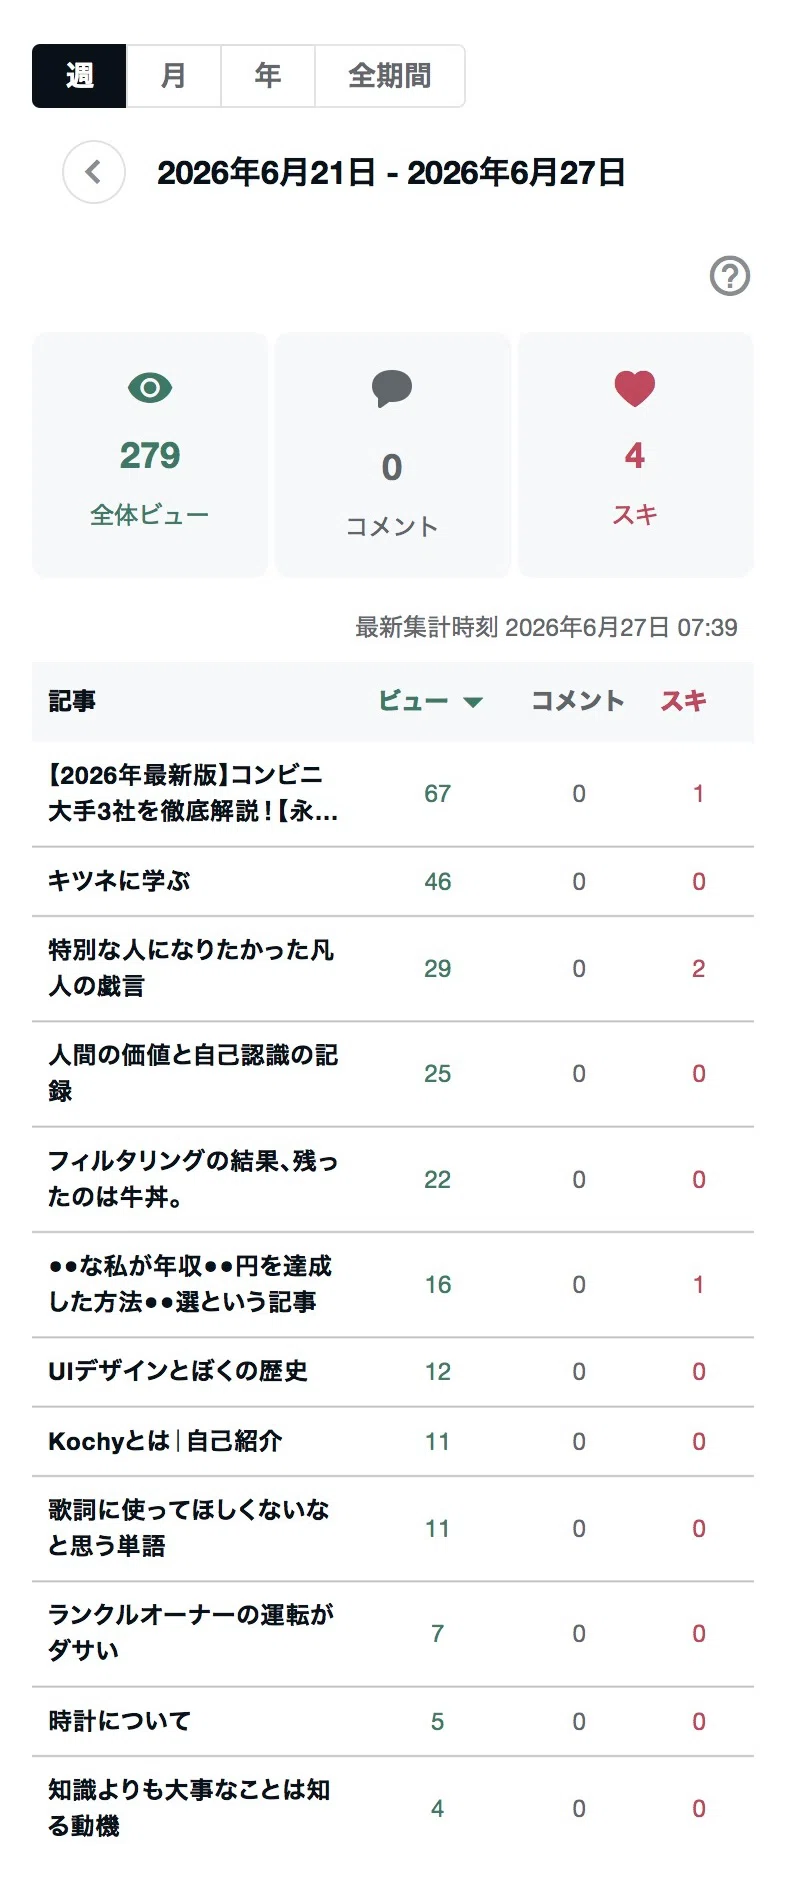Image resolution: width=786 pixels, height=1889 pixels.
Task: Sort by the コメント column header
Action: click(578, 701)
